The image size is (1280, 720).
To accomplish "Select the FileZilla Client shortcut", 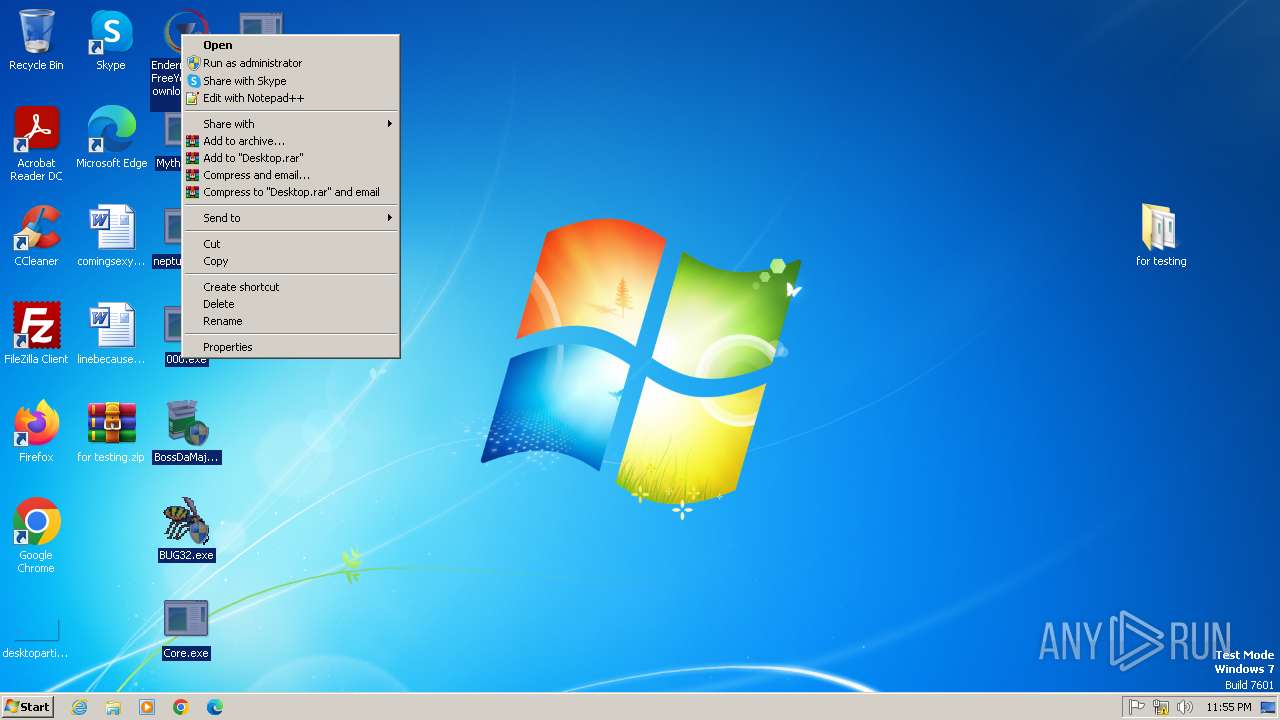I will pos(36,334).
